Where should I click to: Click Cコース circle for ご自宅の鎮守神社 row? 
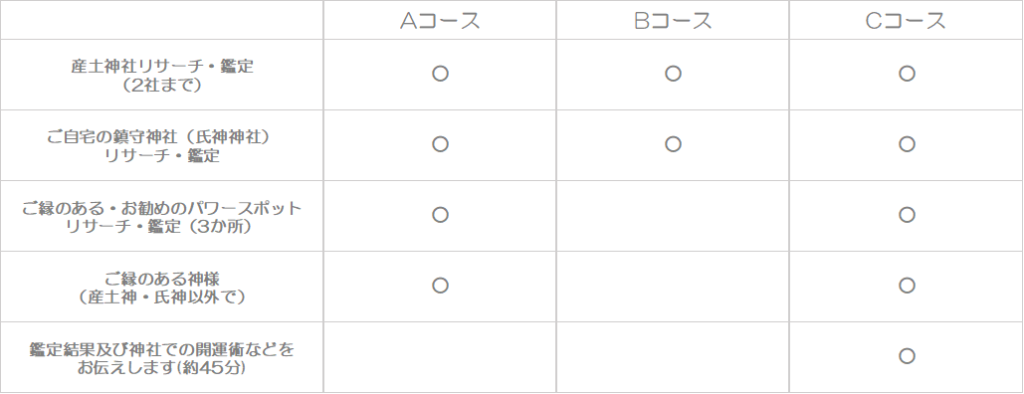906,144
